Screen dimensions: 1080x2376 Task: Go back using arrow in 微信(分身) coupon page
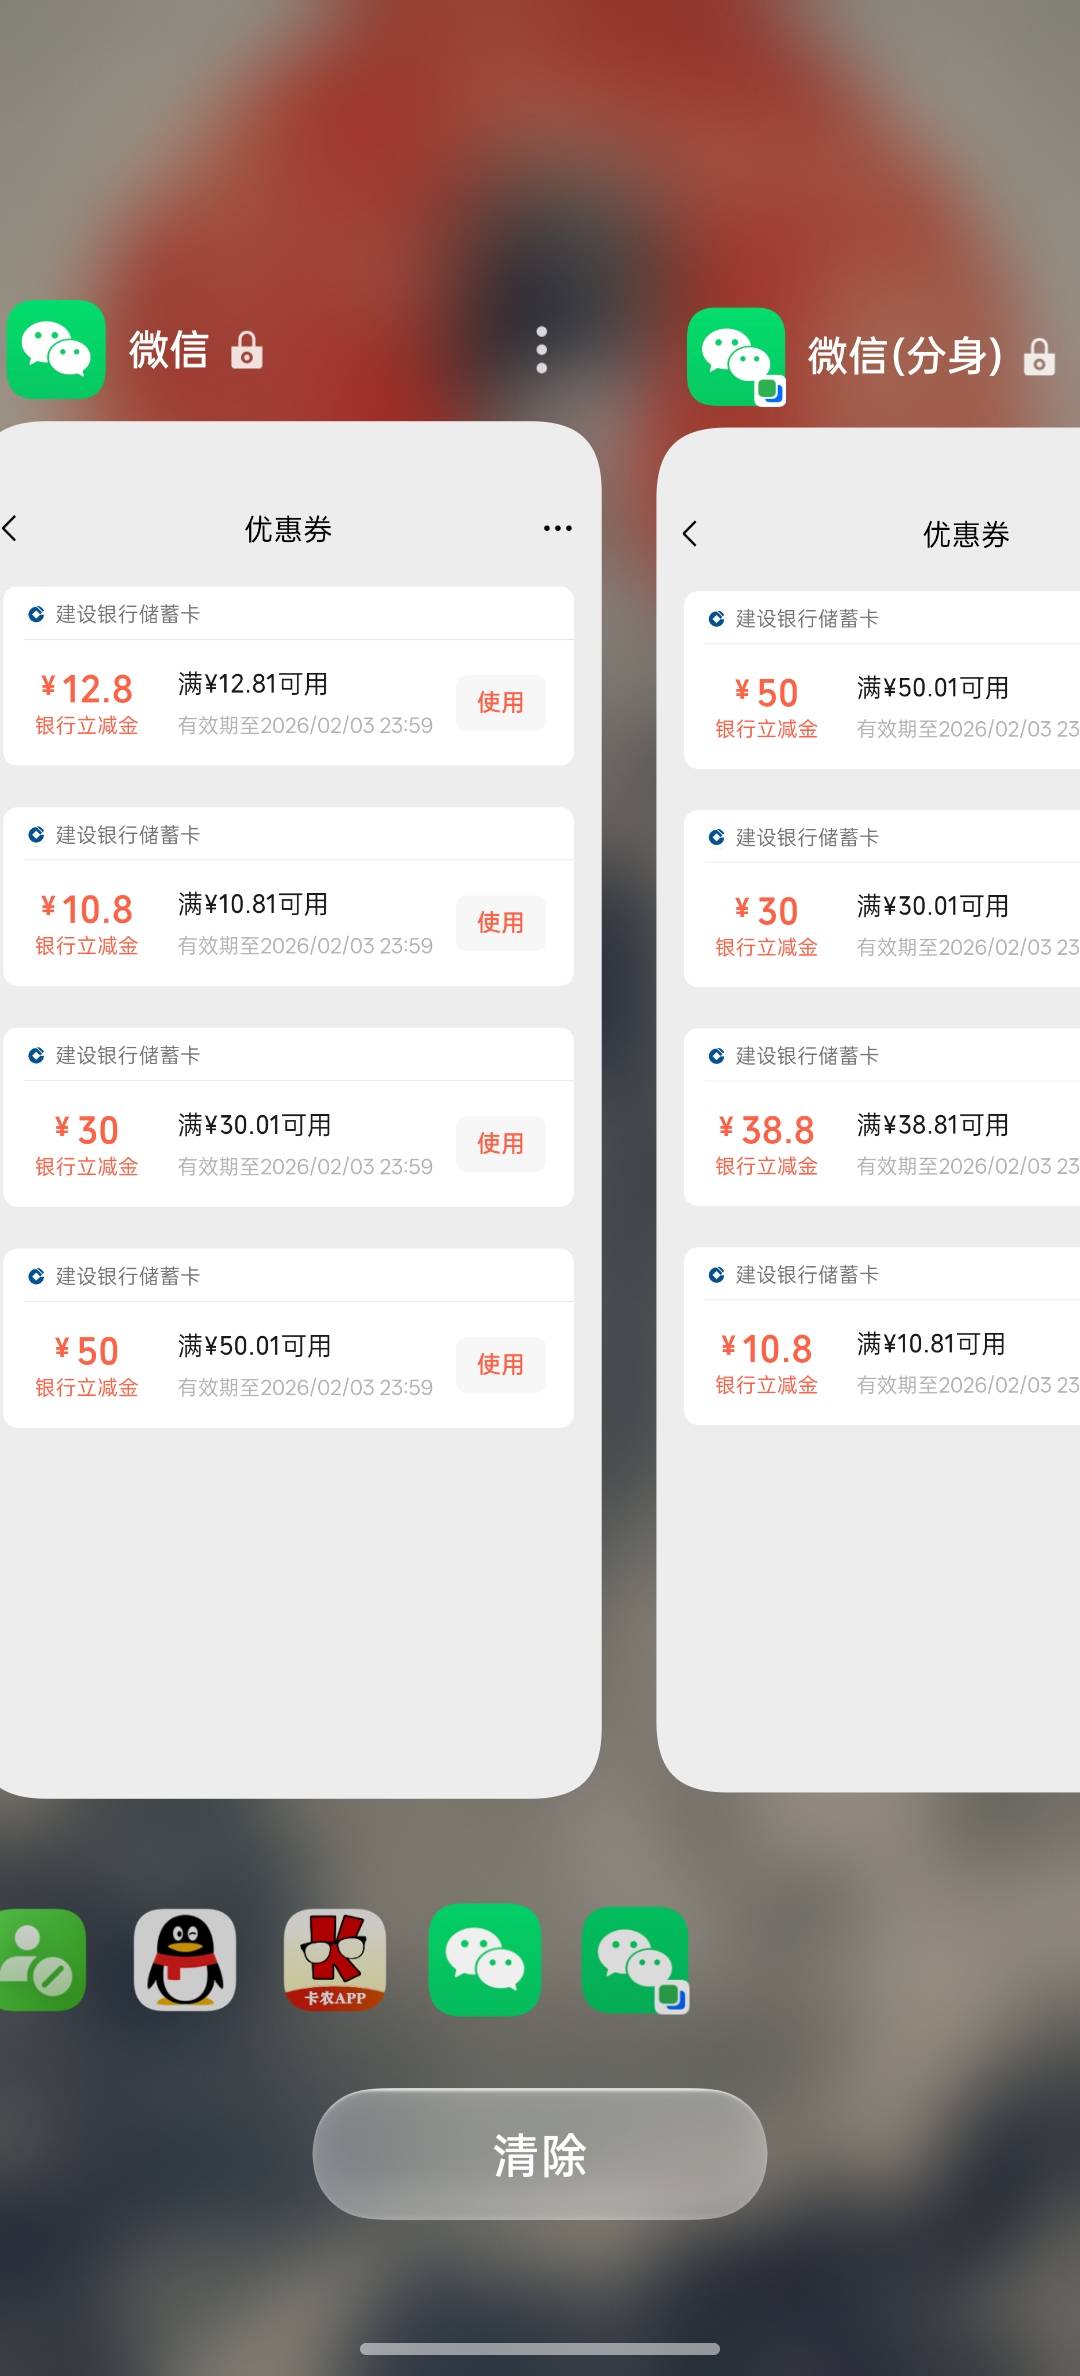tap(690, 534)
